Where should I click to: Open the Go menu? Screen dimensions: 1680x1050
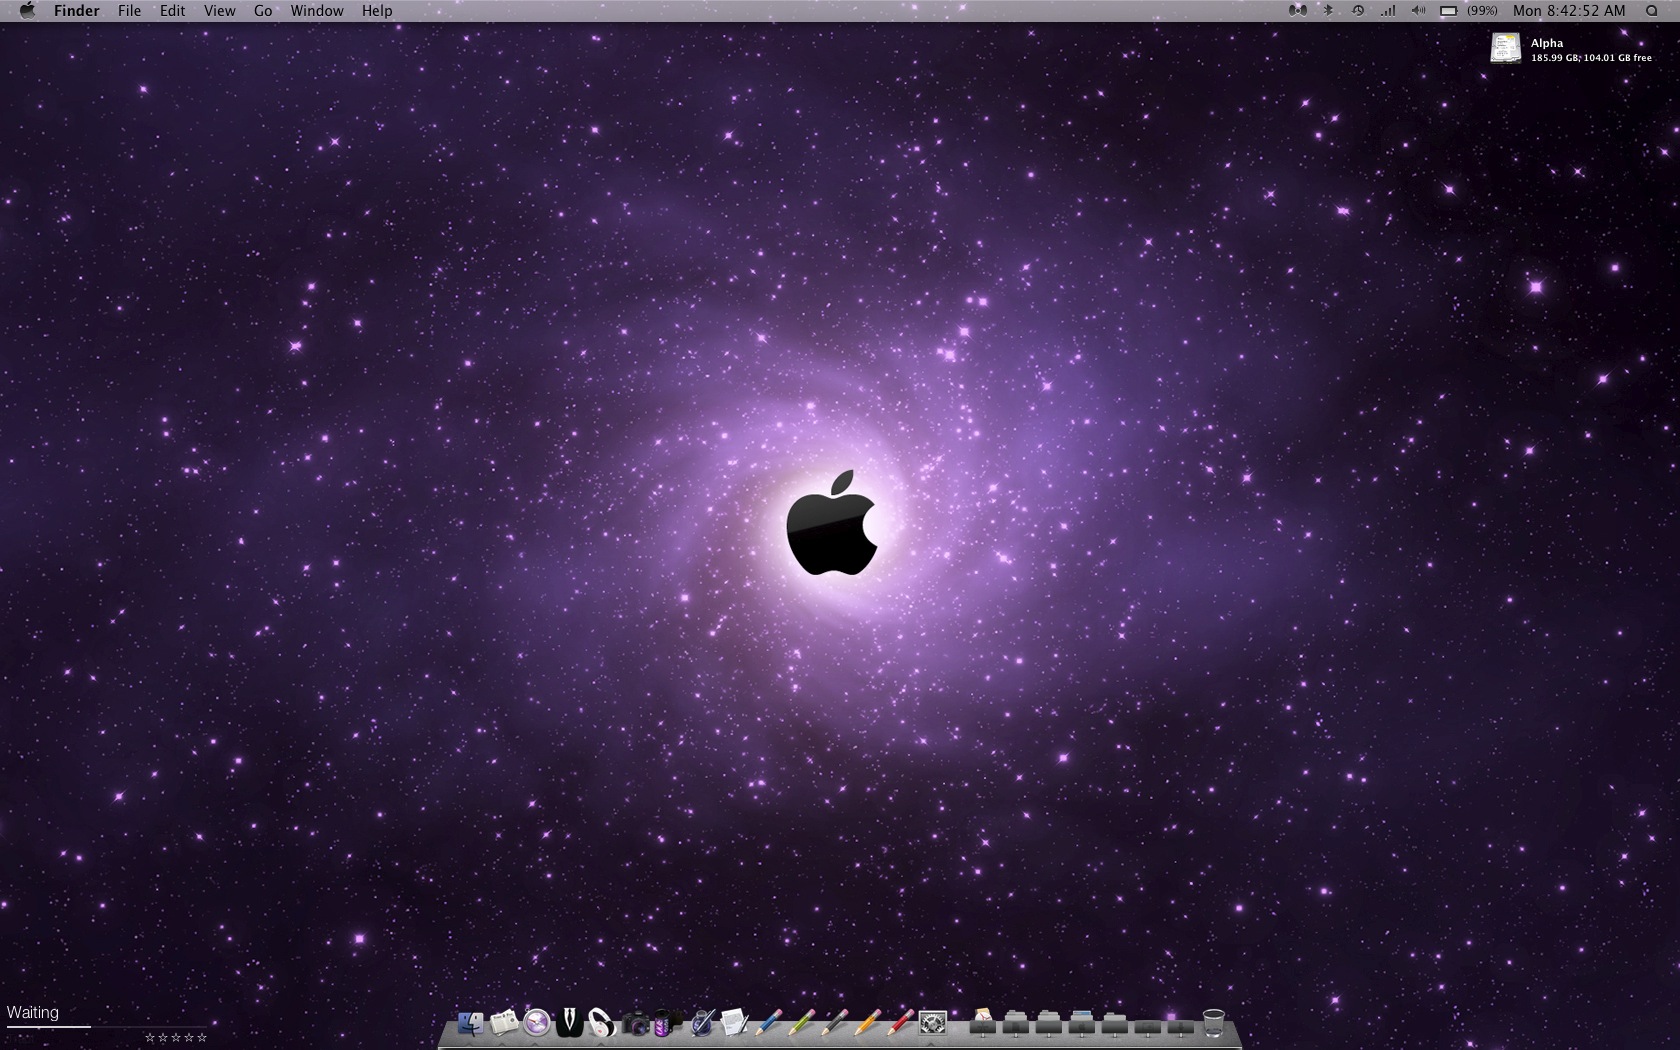(x=263, y=11)
